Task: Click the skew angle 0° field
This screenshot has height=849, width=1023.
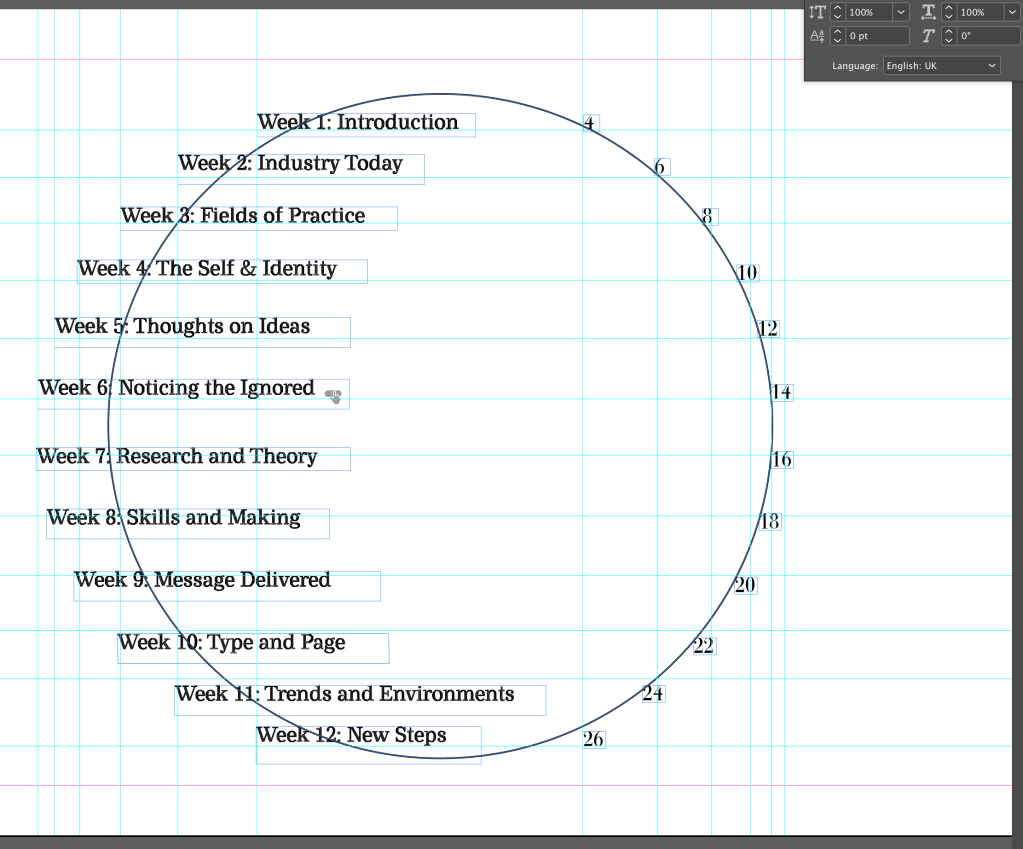Action: click(988, 36)
